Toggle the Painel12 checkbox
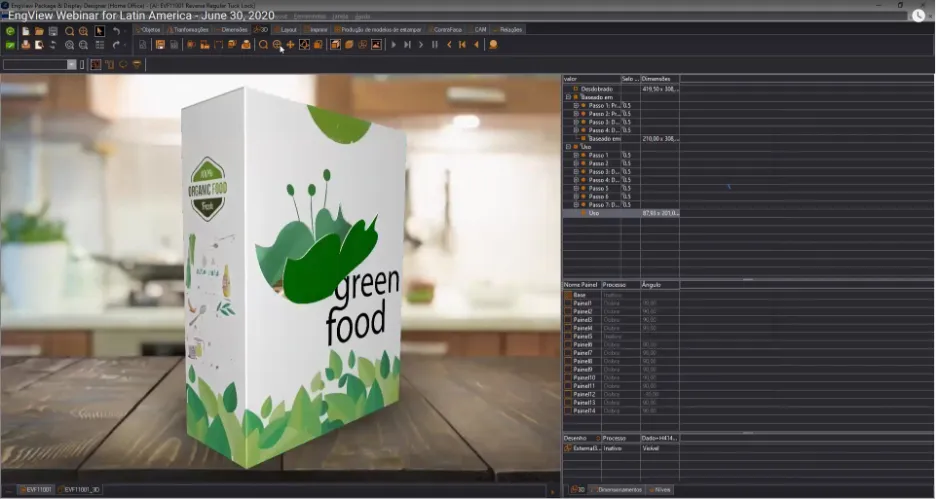The width and height of the screenshot is (936, 499). (x=568, y=395)
